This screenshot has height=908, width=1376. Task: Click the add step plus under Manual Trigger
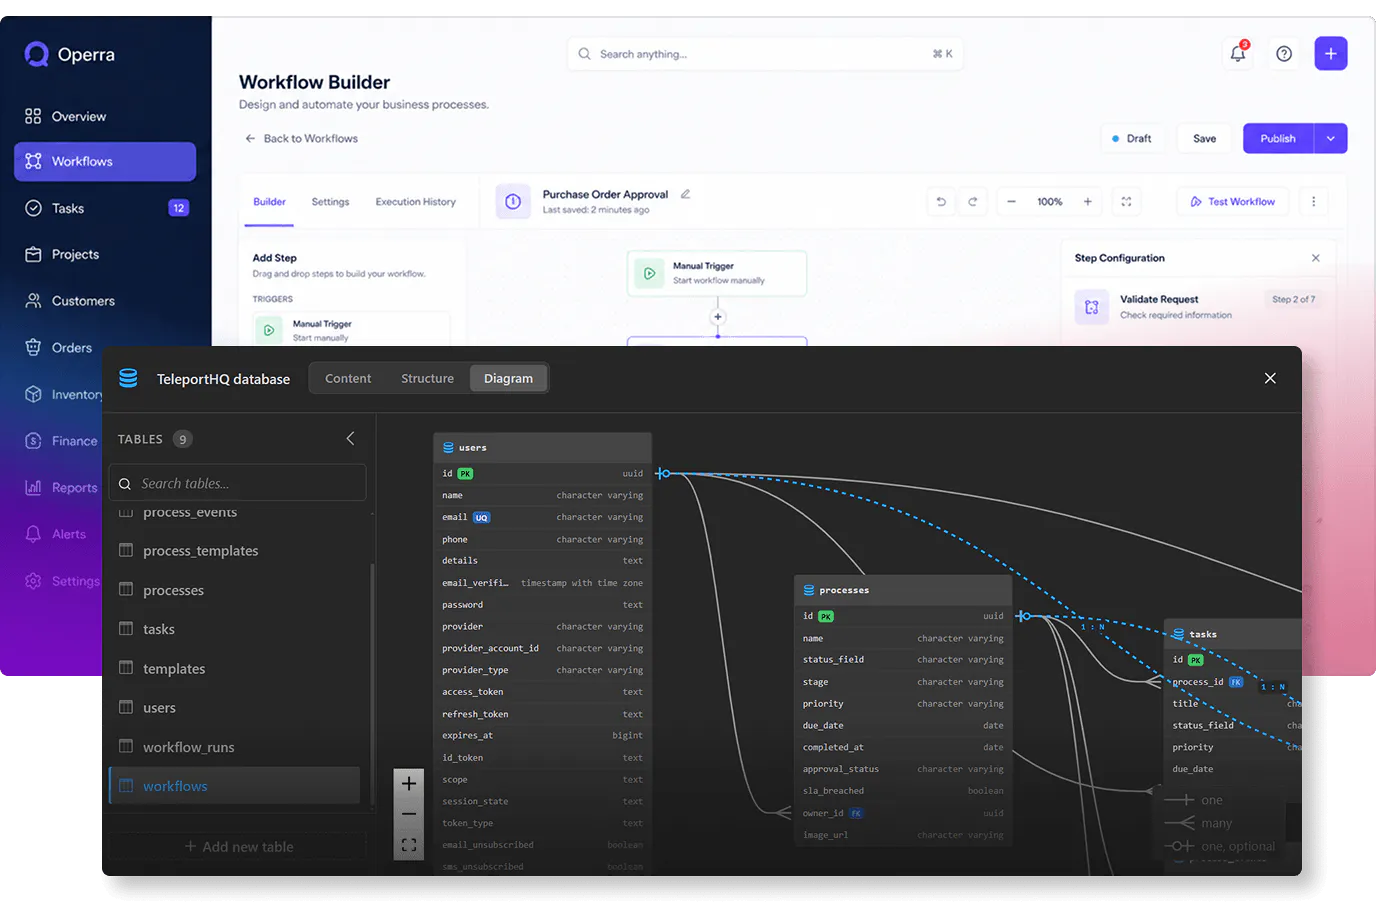point(717,317)
